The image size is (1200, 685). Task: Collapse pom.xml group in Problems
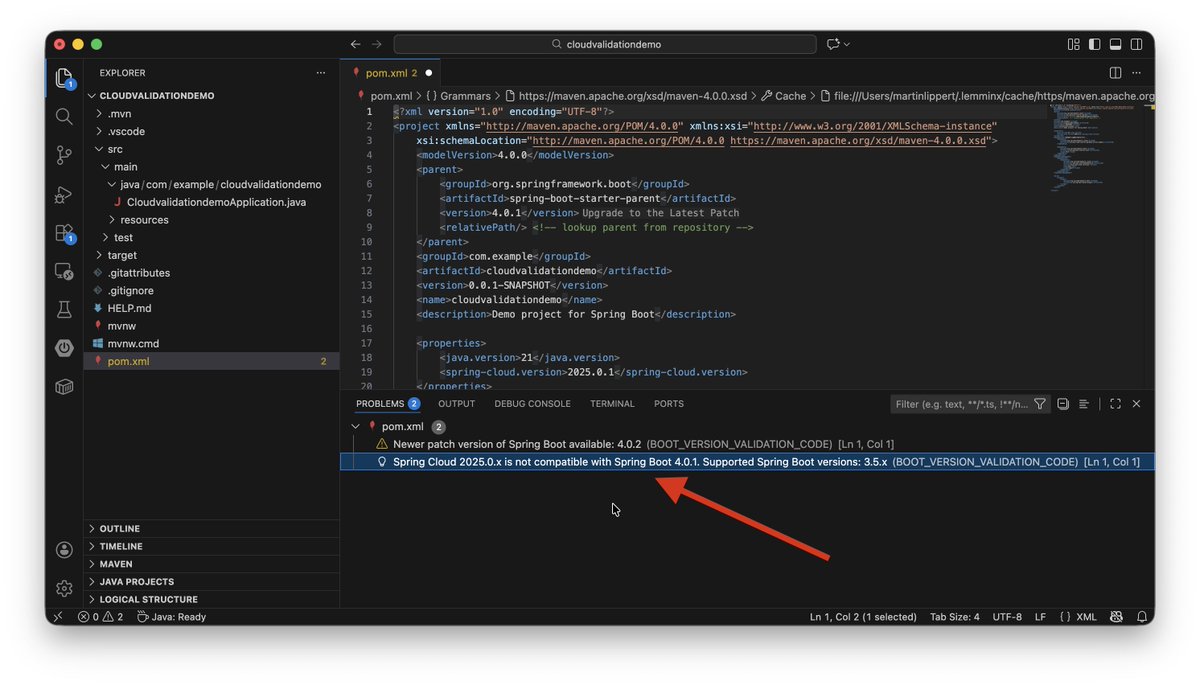pos(355,427)
